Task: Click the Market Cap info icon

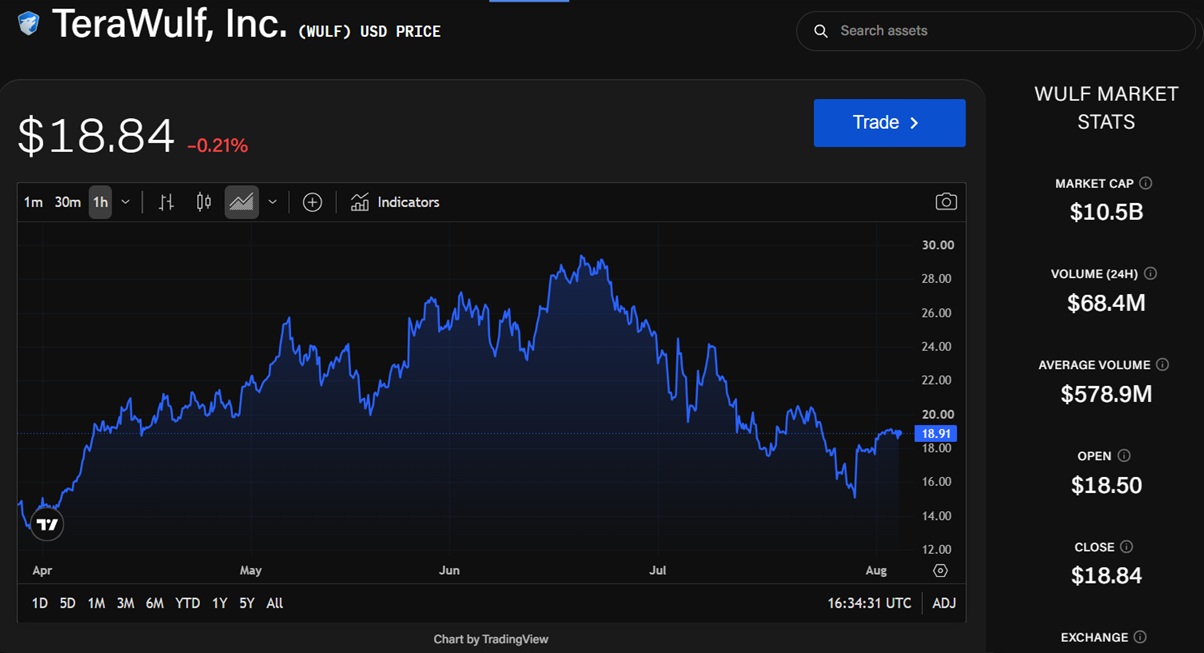Action: tap(1146, 183)
